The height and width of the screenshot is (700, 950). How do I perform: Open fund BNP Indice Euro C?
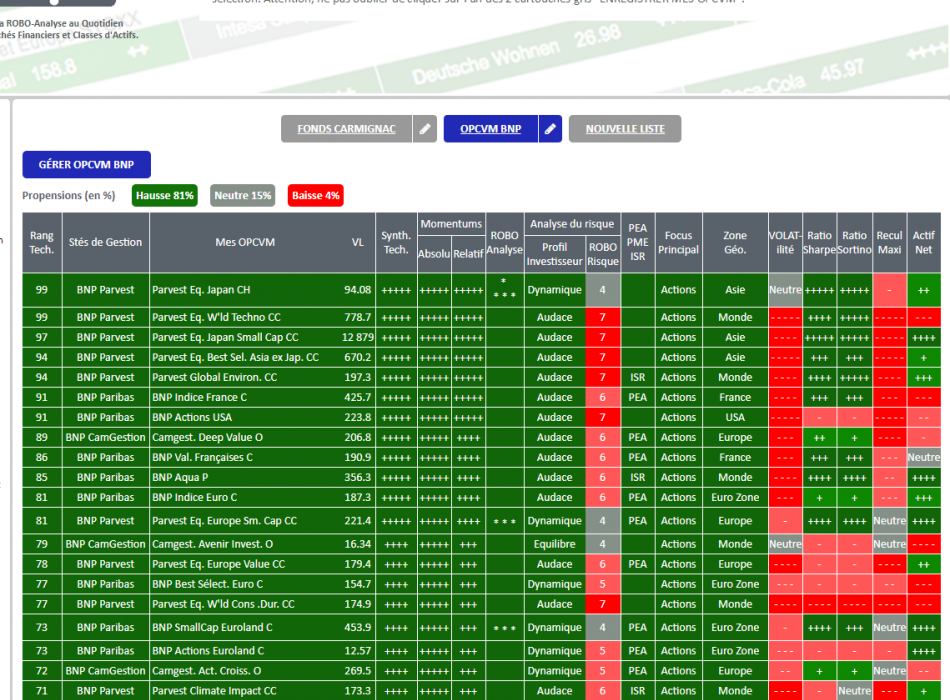pos(194,497)
